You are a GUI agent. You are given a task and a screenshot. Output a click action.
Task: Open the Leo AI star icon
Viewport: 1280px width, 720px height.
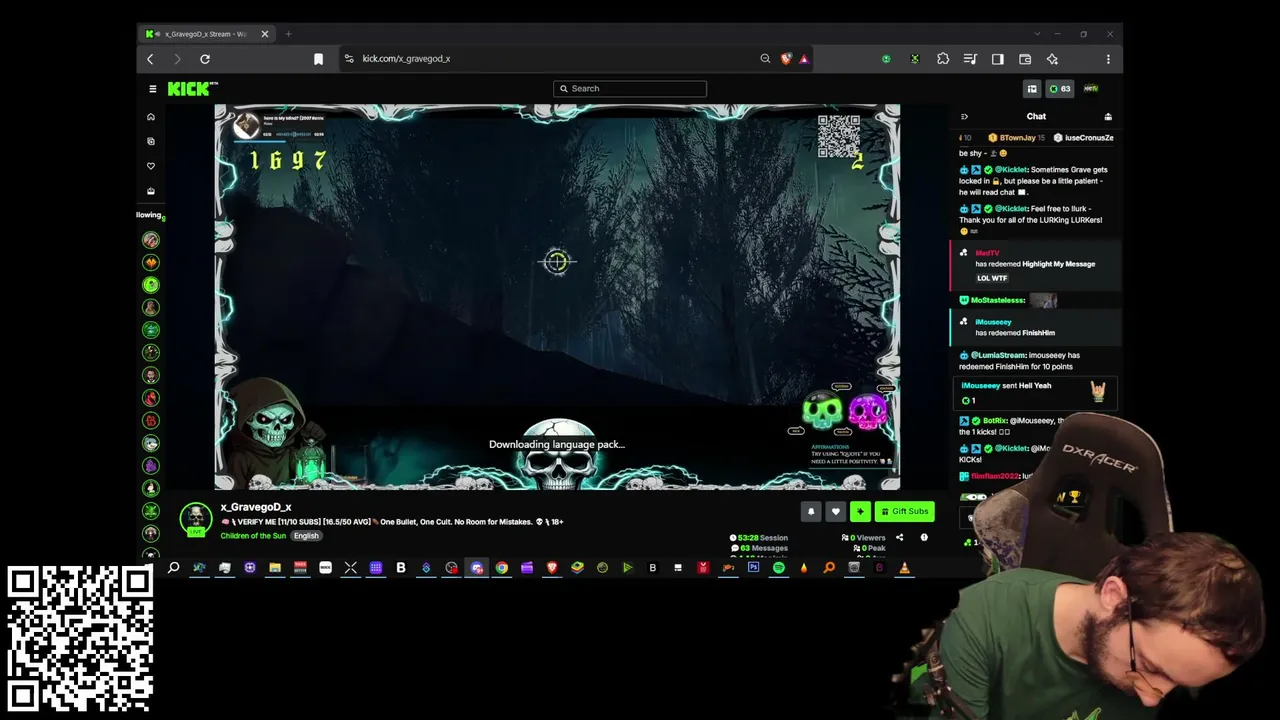(x=1052, y=59)
